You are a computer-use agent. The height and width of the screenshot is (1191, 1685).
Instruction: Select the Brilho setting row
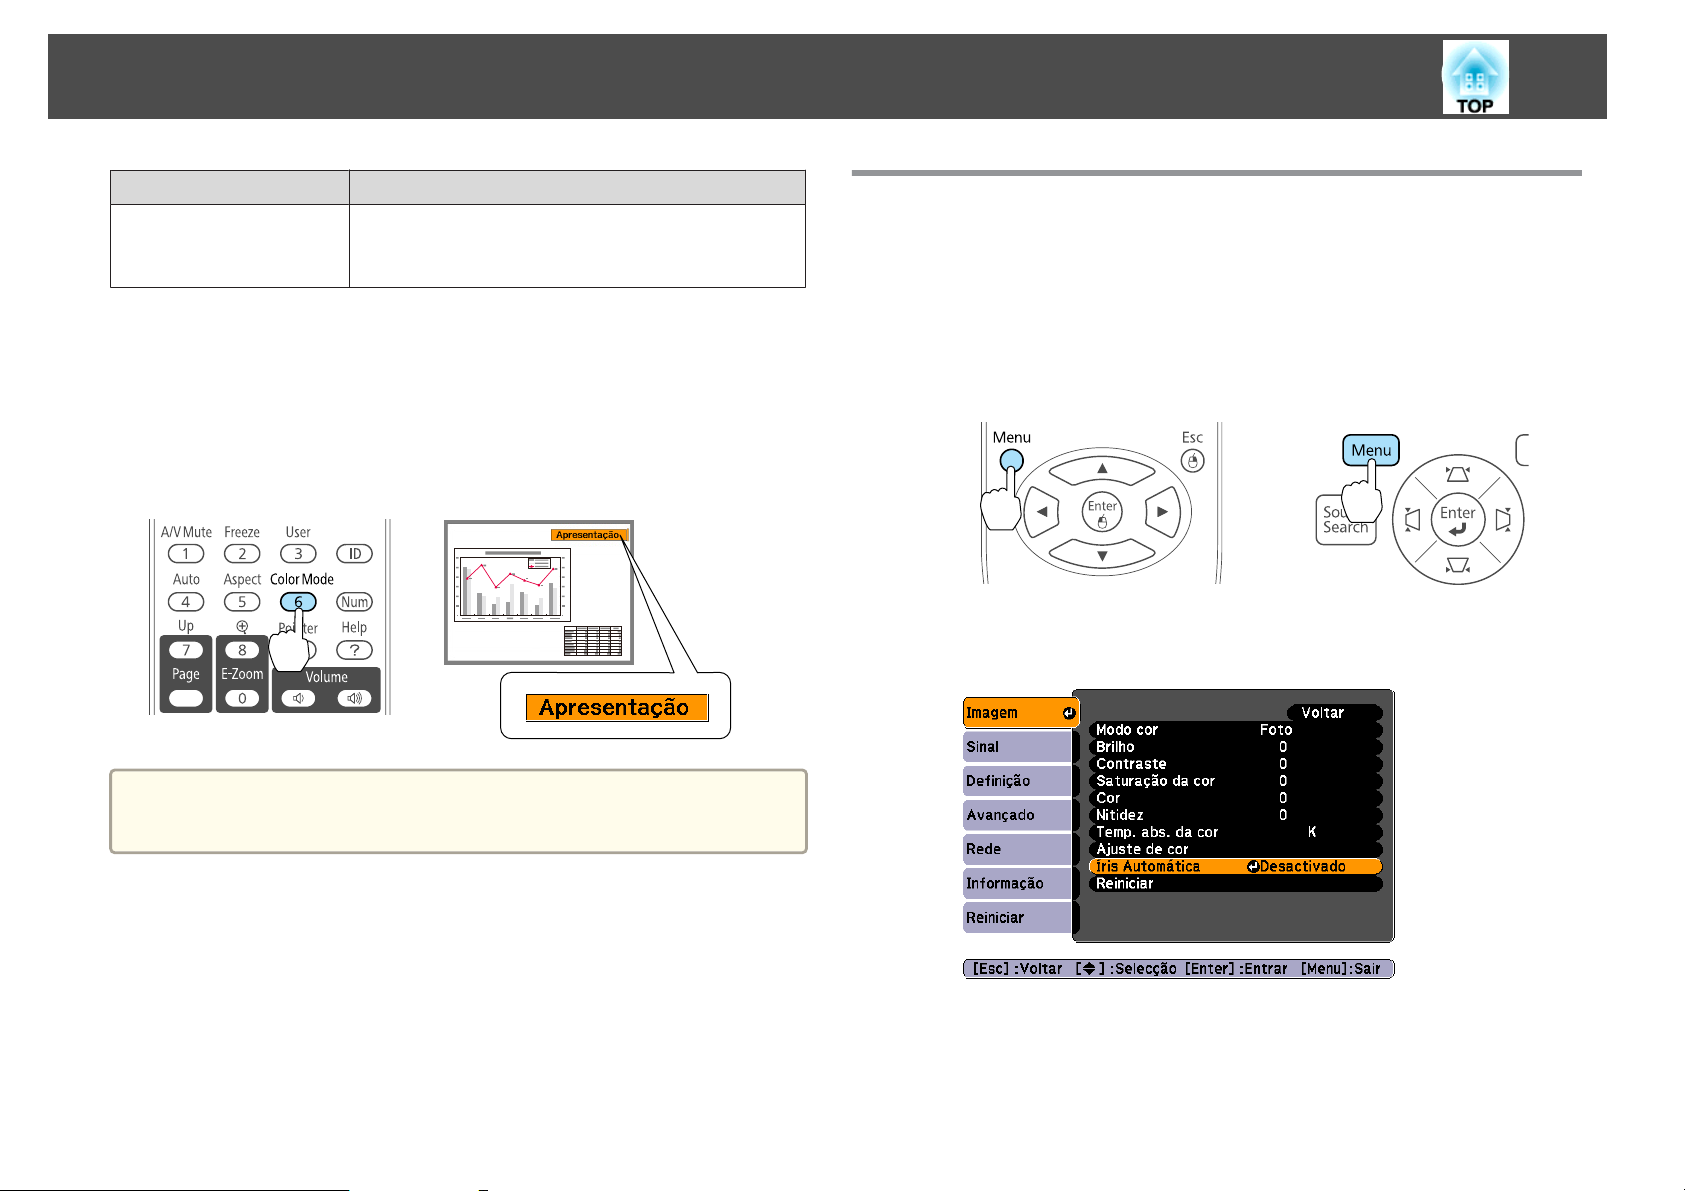tap(1235, 747)
